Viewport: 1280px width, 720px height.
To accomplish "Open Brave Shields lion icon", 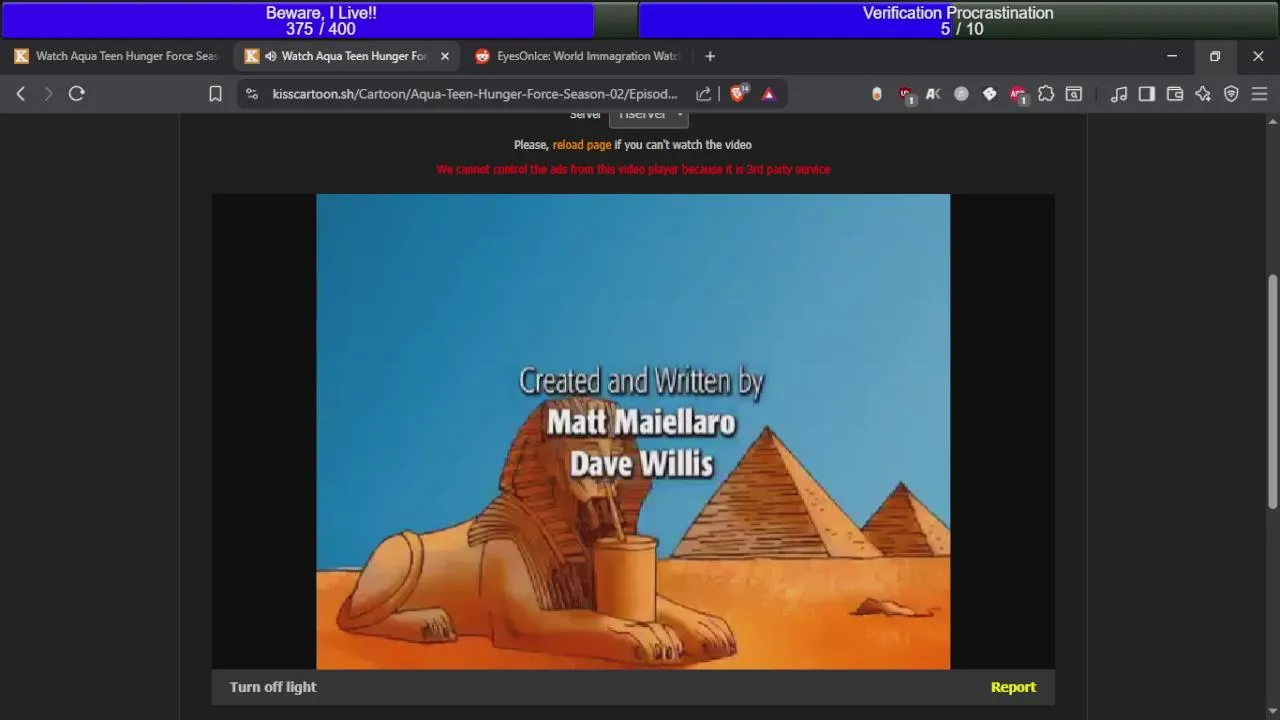I will pyautogui.click(x=738, y=93).
